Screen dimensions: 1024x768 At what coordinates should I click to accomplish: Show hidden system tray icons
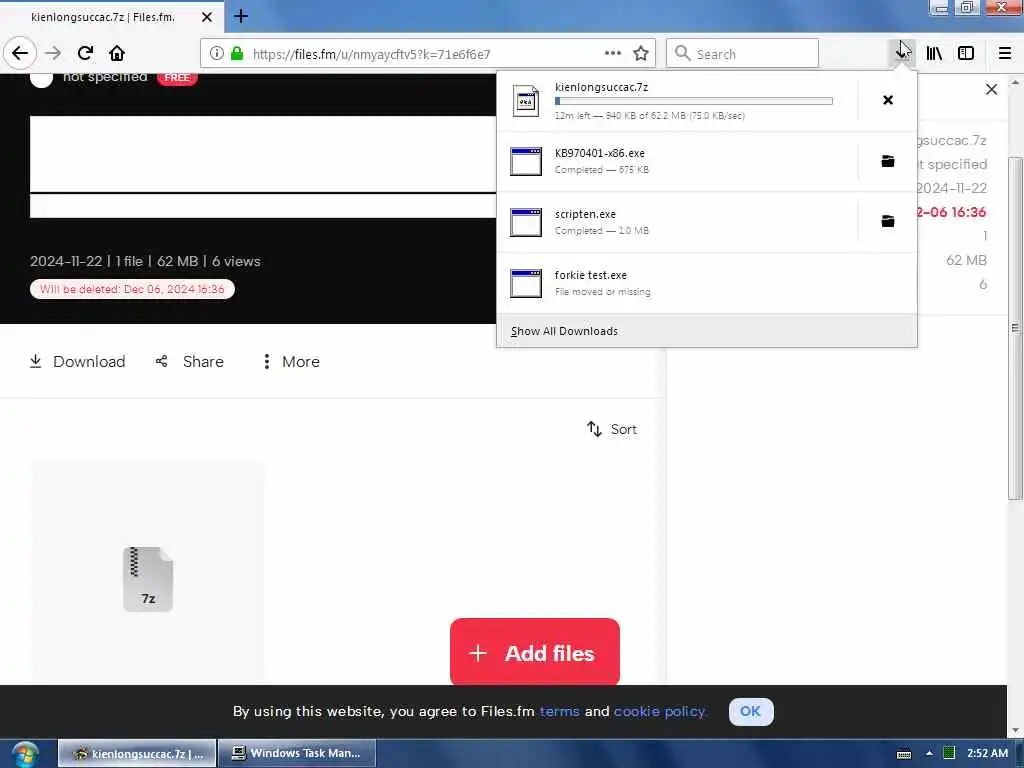[x=929, y=754]
